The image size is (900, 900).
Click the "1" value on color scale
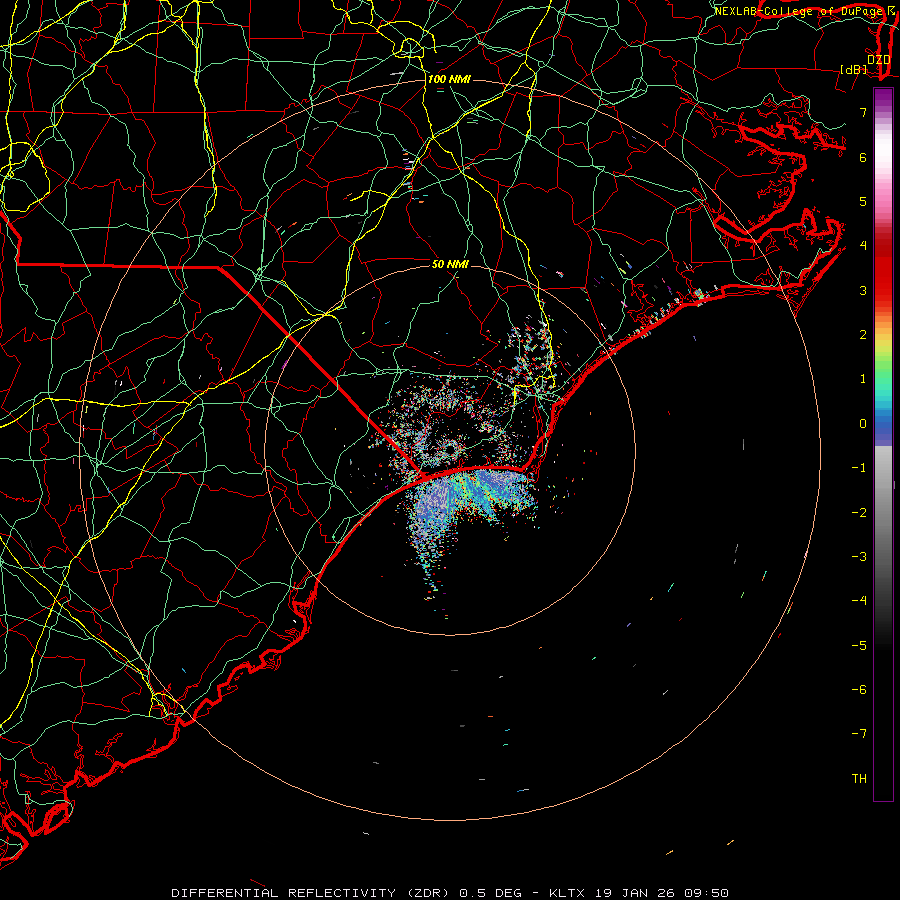coord(863,379)
